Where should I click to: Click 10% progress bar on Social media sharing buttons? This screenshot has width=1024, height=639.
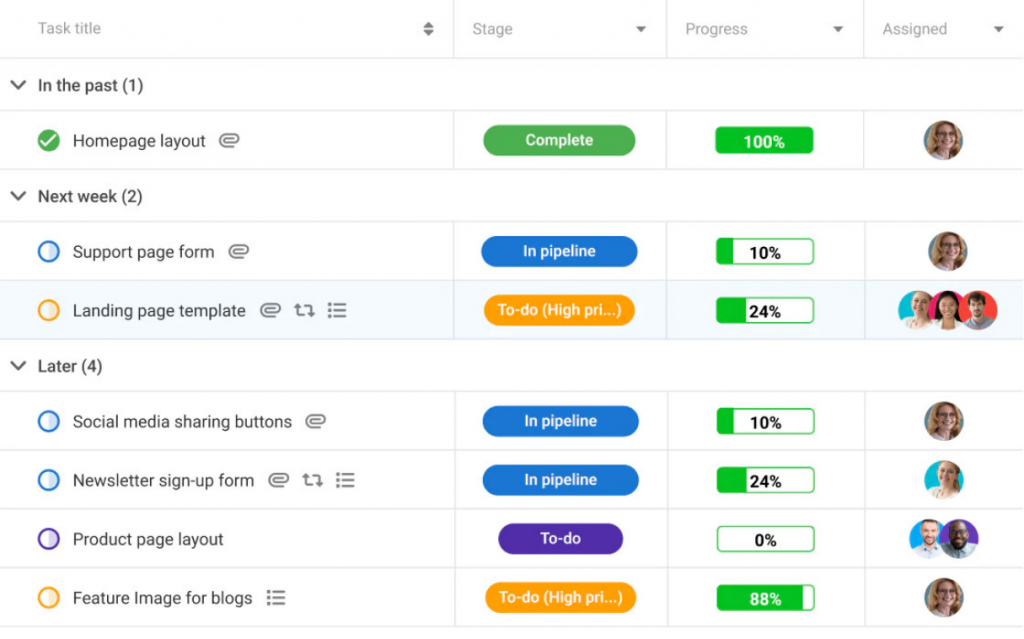point(765,421)
